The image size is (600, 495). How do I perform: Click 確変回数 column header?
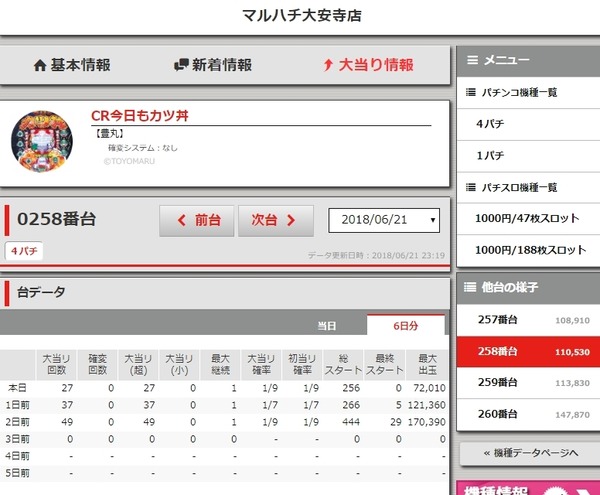pyautogui.click(x=98, y=365)
